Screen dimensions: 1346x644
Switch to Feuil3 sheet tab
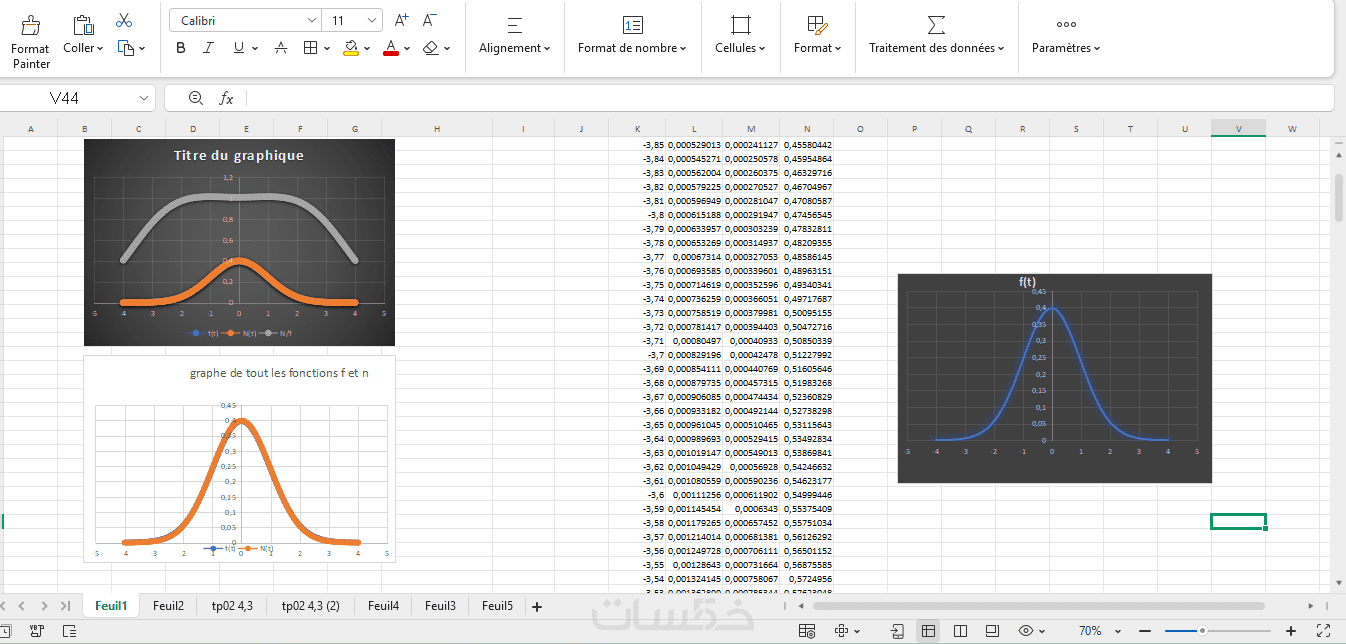[x=440, y=605]
